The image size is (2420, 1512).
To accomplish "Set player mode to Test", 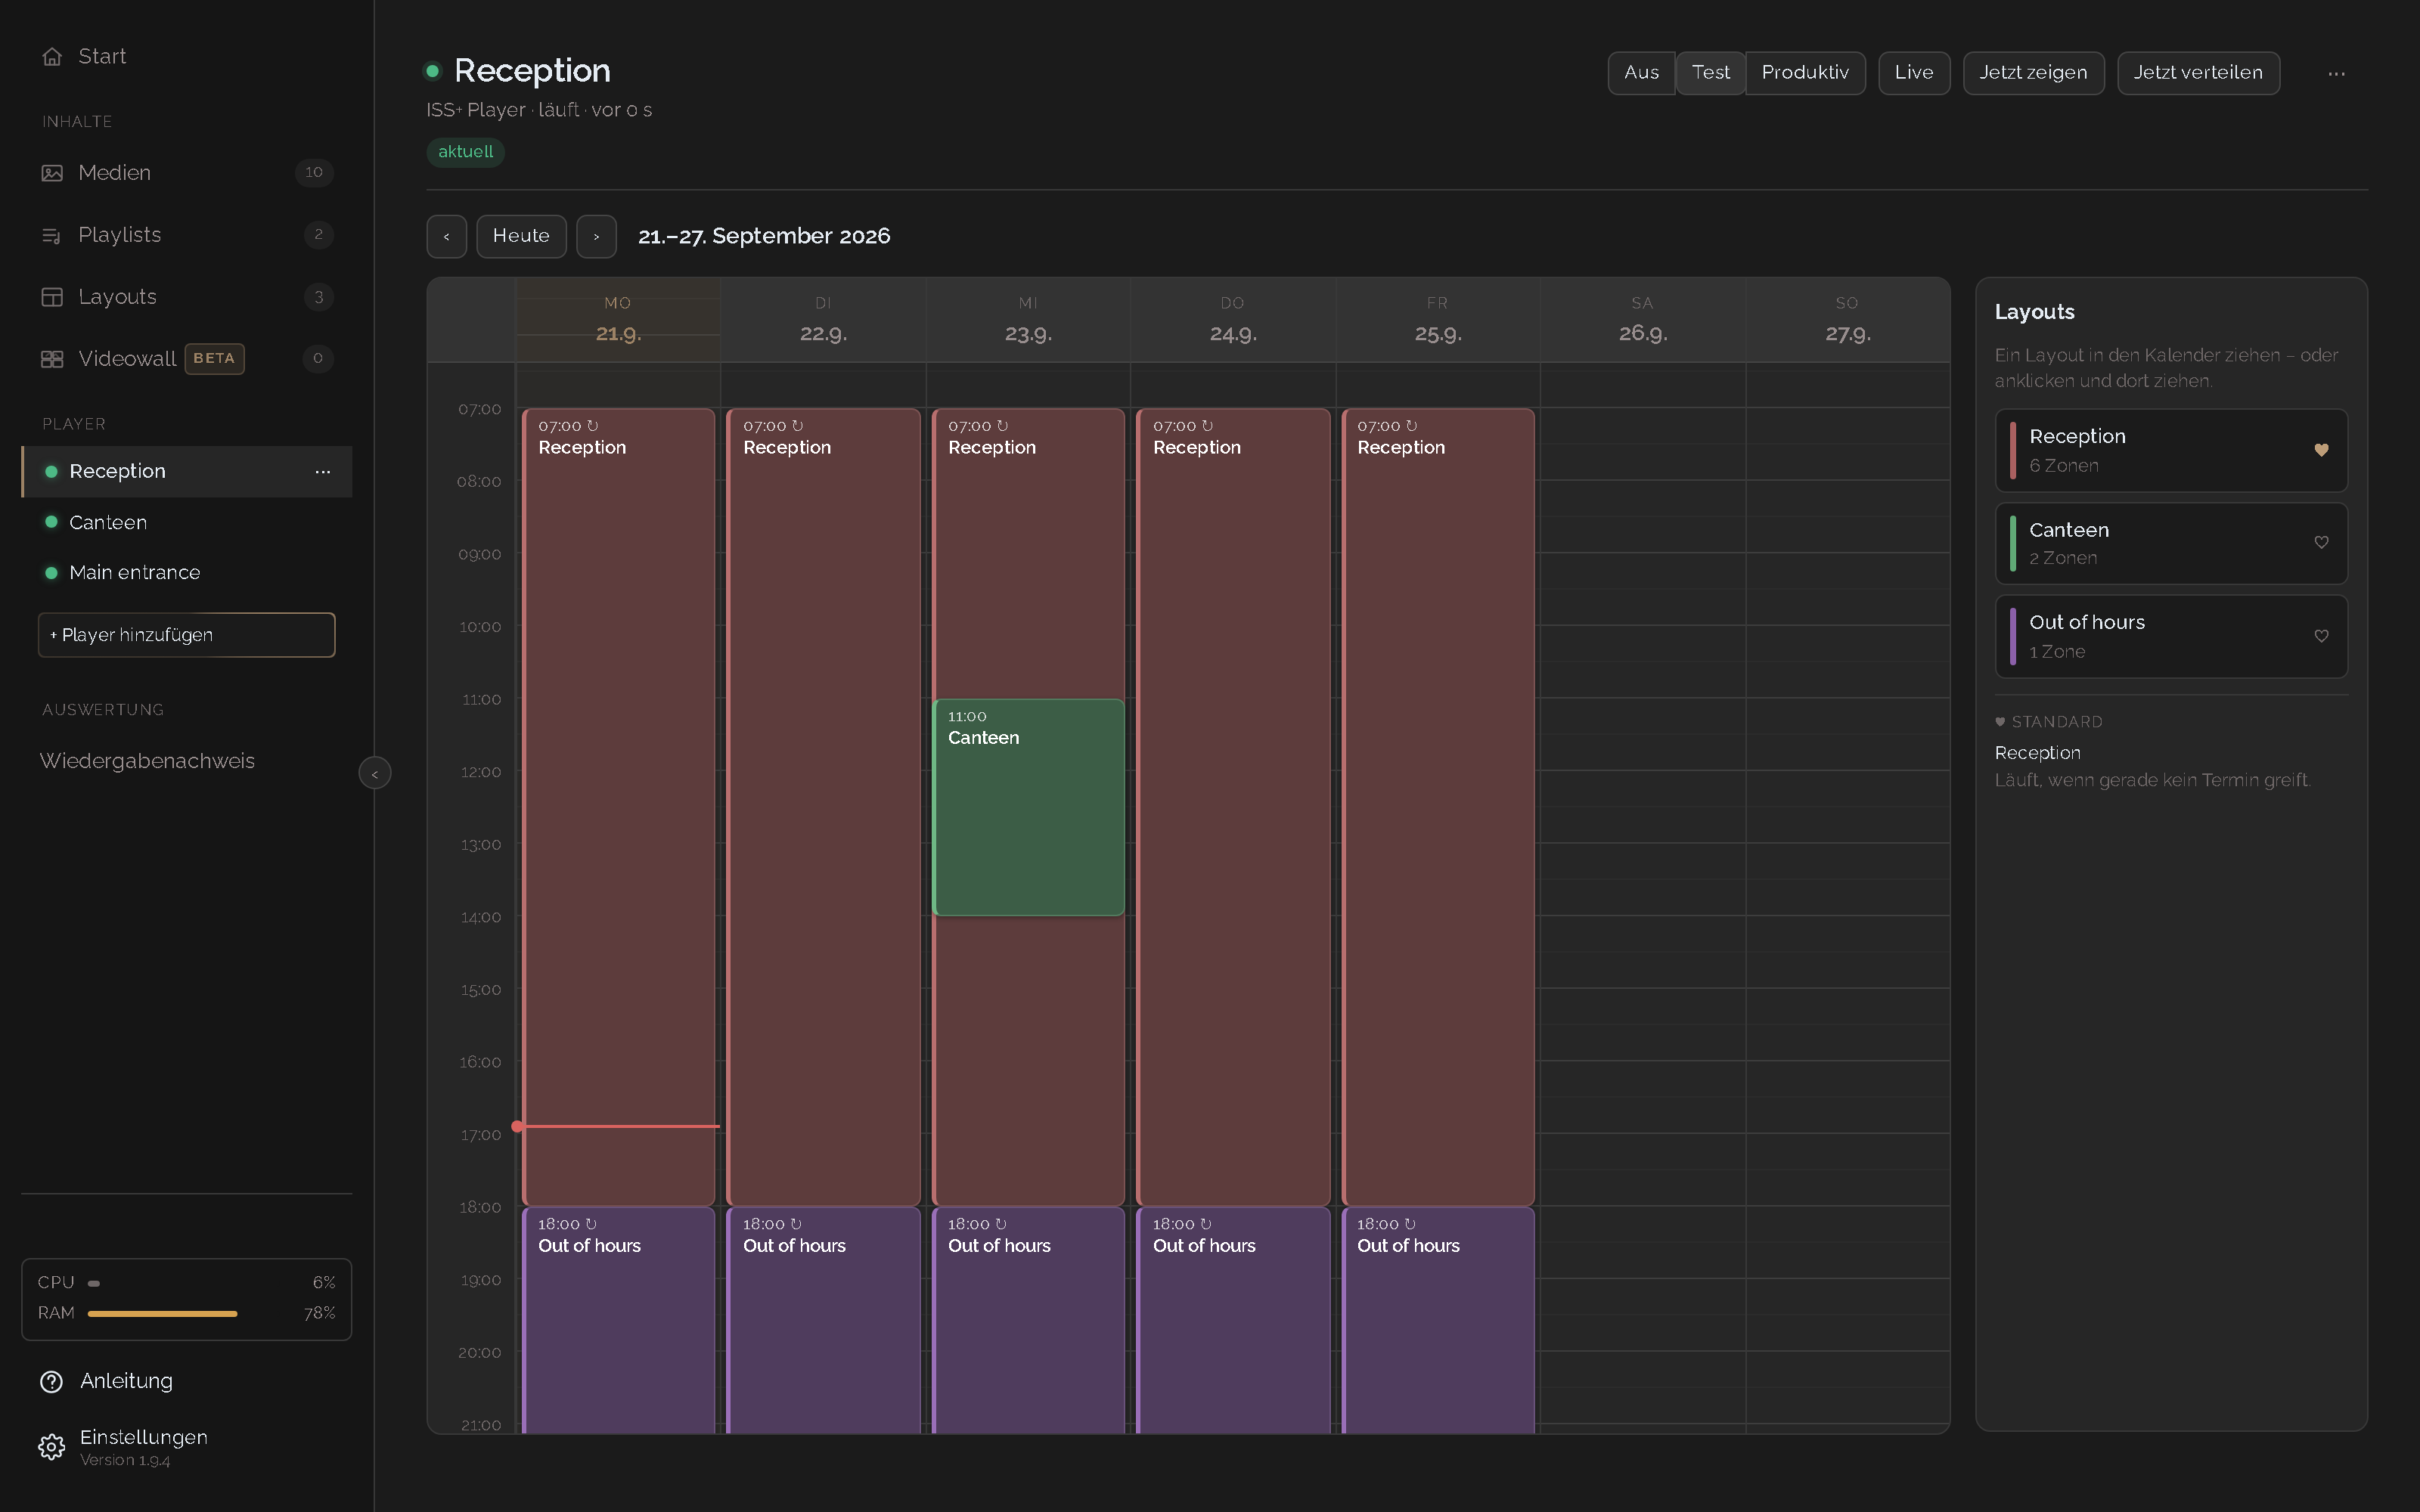I will pyautogui.click(x=1710, y=73).
